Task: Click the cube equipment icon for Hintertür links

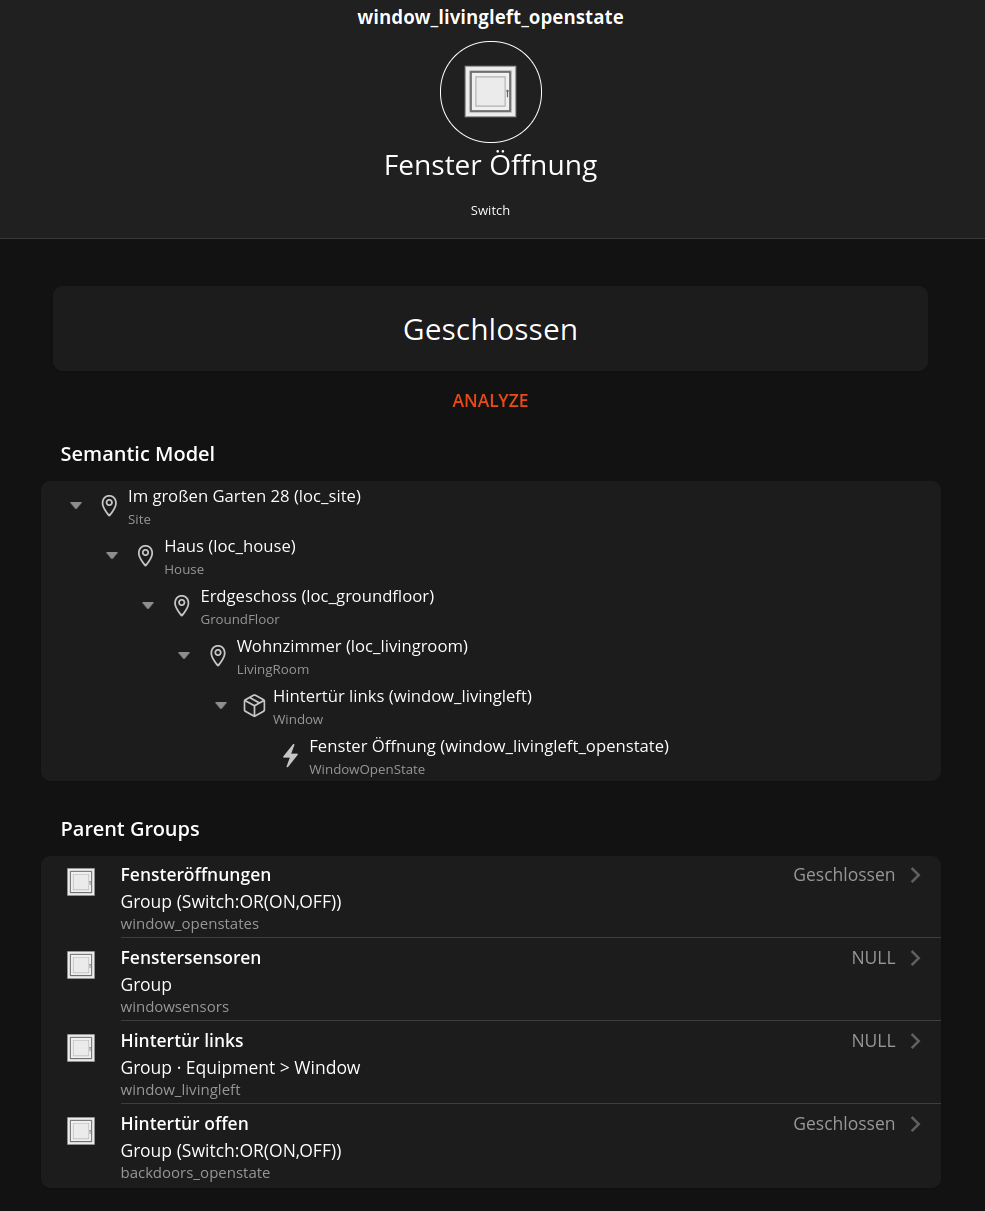Action: pos(254,706)
